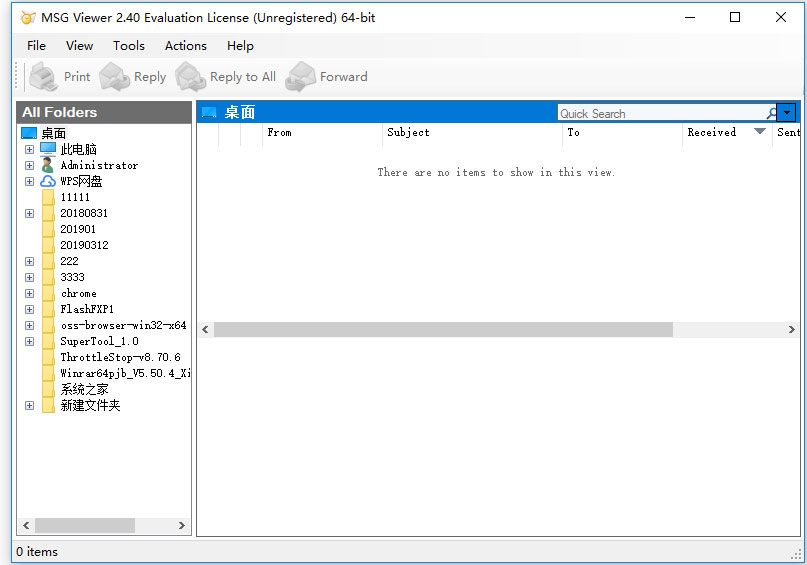The height and width of the screenshot is (565, 807).
Task: Open the Quick Search dropdown arrow
Action: [787, 113]
